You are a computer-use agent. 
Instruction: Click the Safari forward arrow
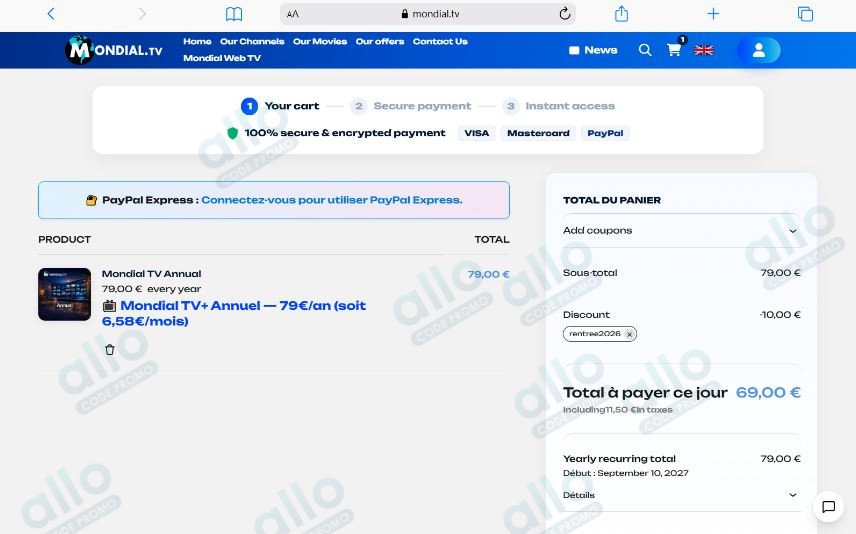point(142,14)
